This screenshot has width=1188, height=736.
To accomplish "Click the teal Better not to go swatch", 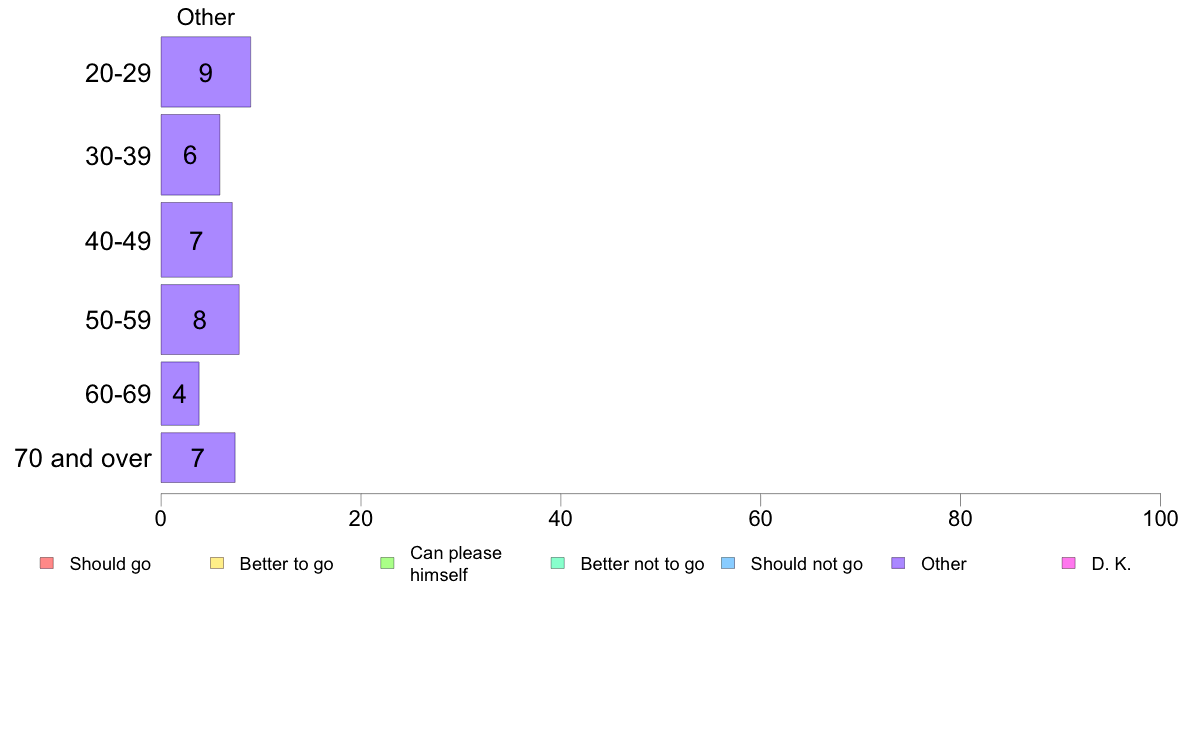I will (558, 563).
